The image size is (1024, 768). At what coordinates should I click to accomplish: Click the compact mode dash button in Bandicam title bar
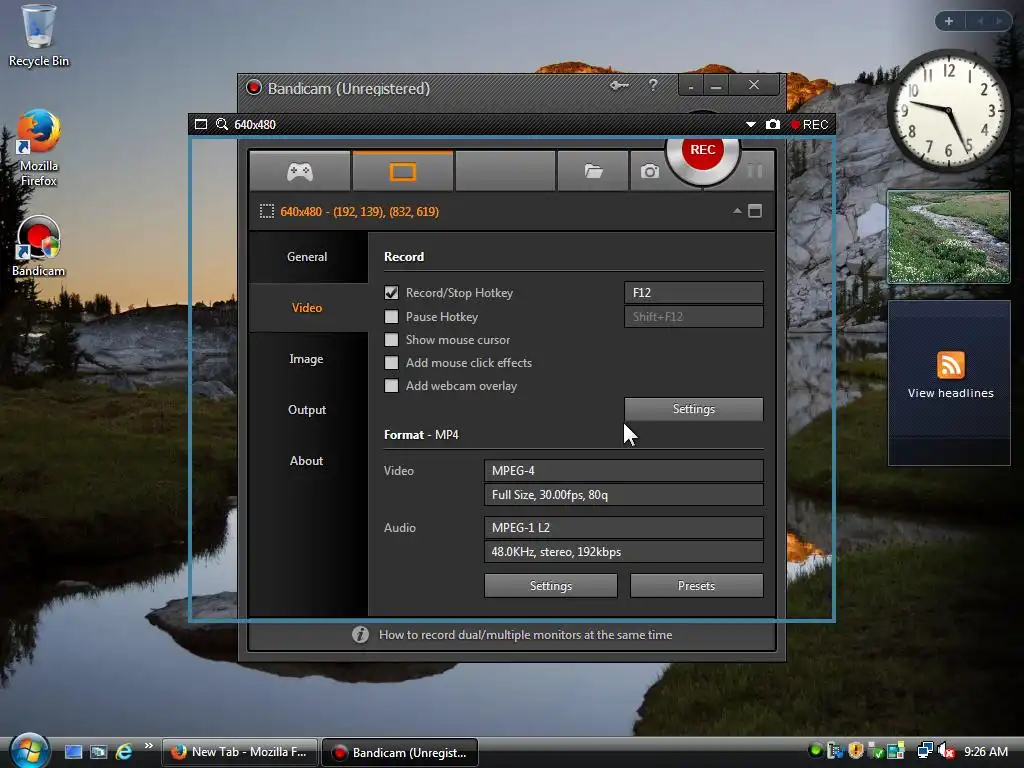[691, 86]
